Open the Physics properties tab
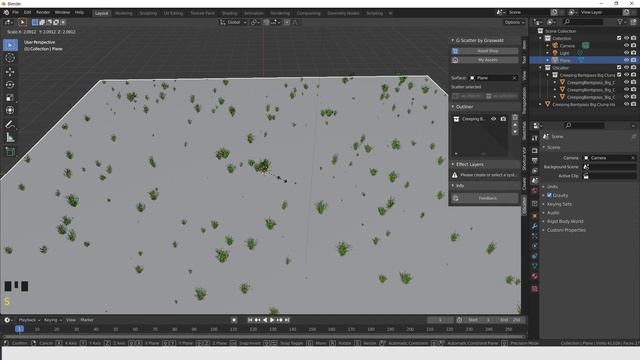 (x=535, y=246)
